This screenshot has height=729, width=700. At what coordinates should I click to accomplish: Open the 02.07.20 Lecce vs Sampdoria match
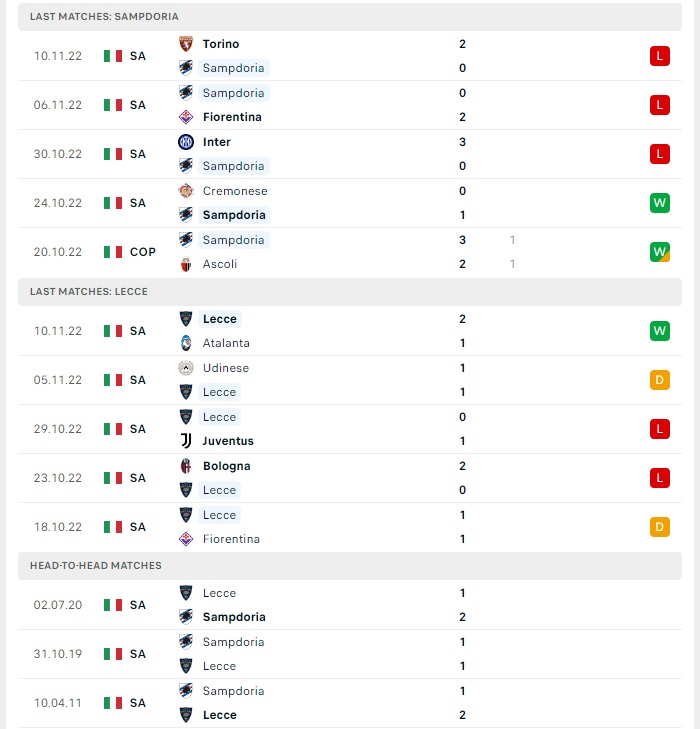(x=350, y=605)
